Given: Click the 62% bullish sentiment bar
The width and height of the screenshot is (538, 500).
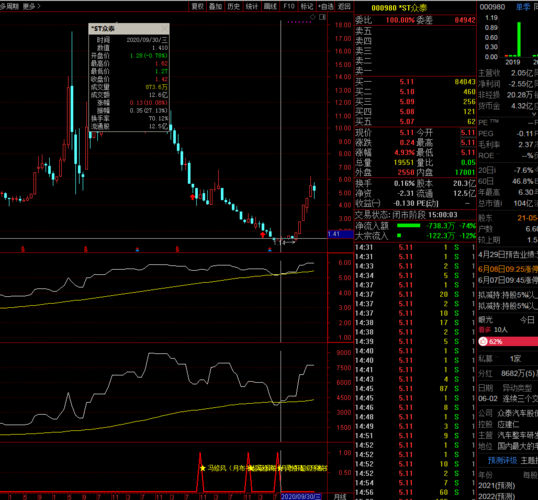Looking at the screenshot, I should [508, 341].
